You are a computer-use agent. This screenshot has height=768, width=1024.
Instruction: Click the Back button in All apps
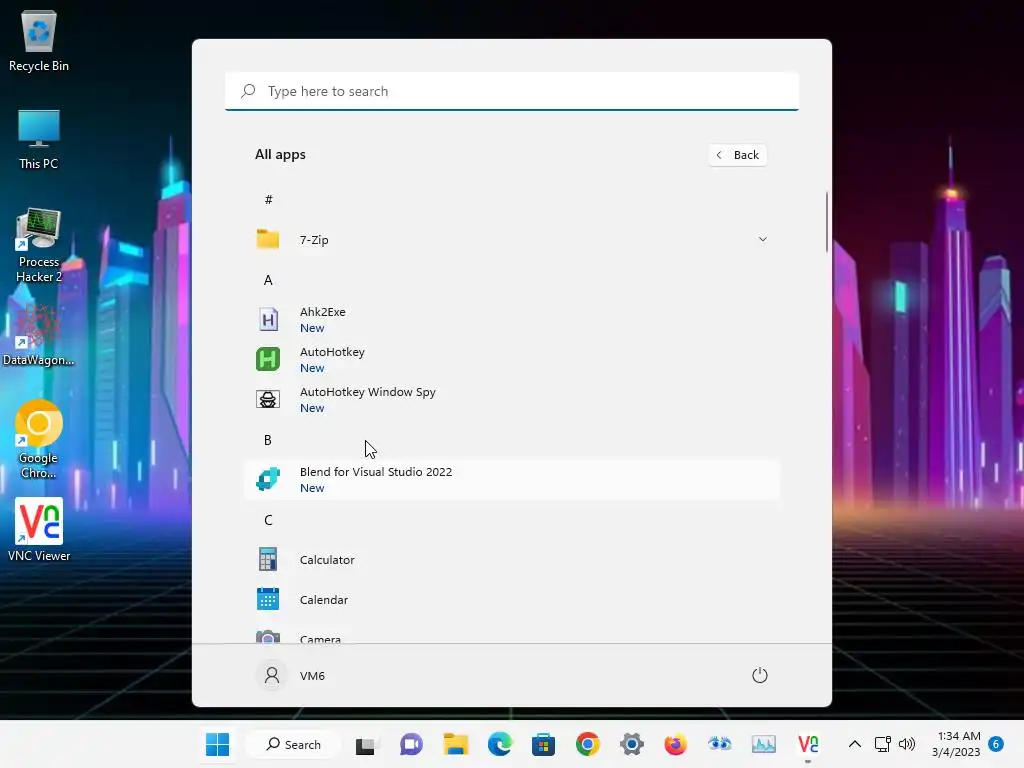pyautogui.click(x=738, y=155)
